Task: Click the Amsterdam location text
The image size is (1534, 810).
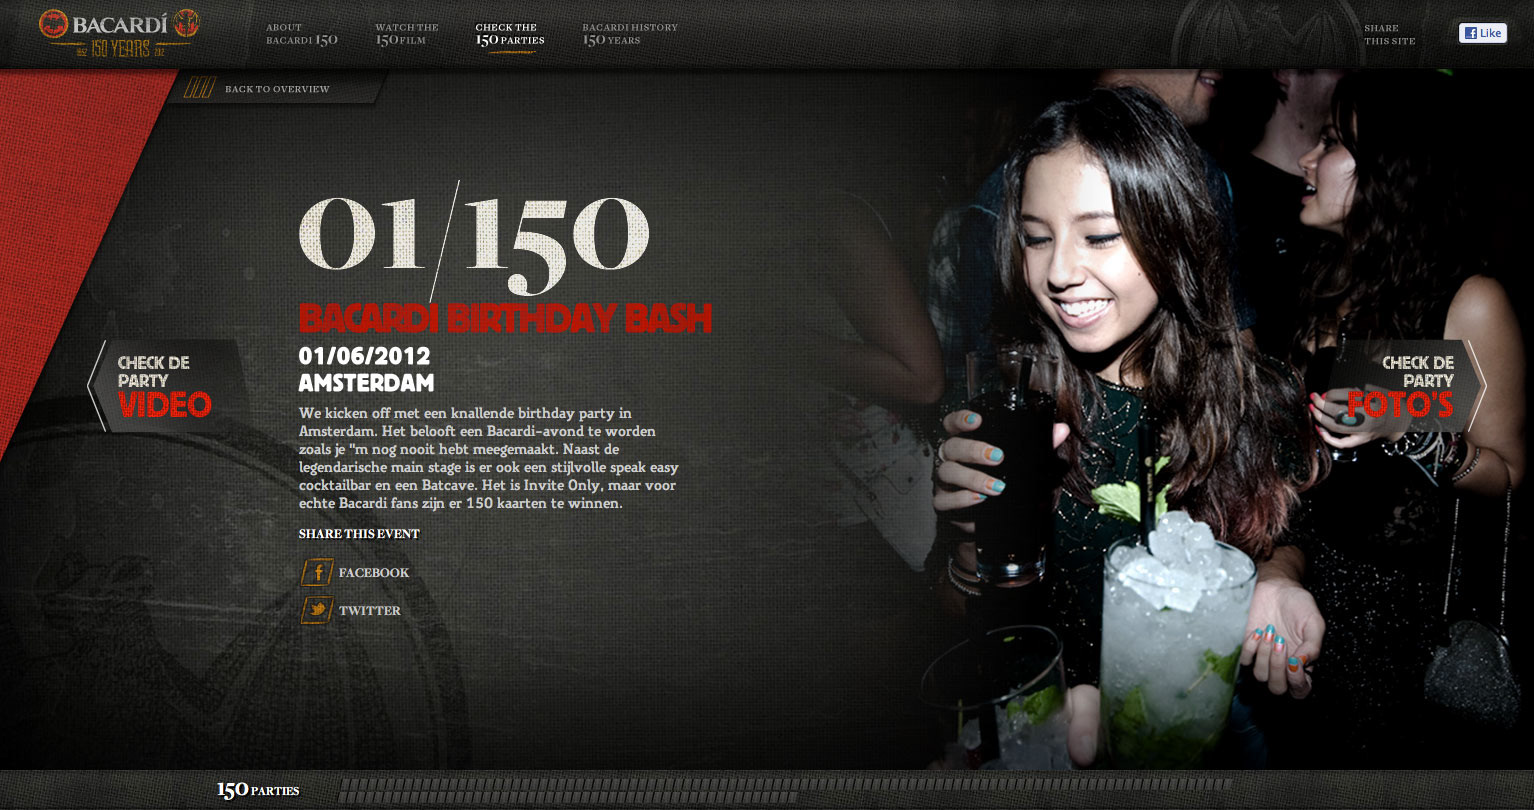Action: 366,383
